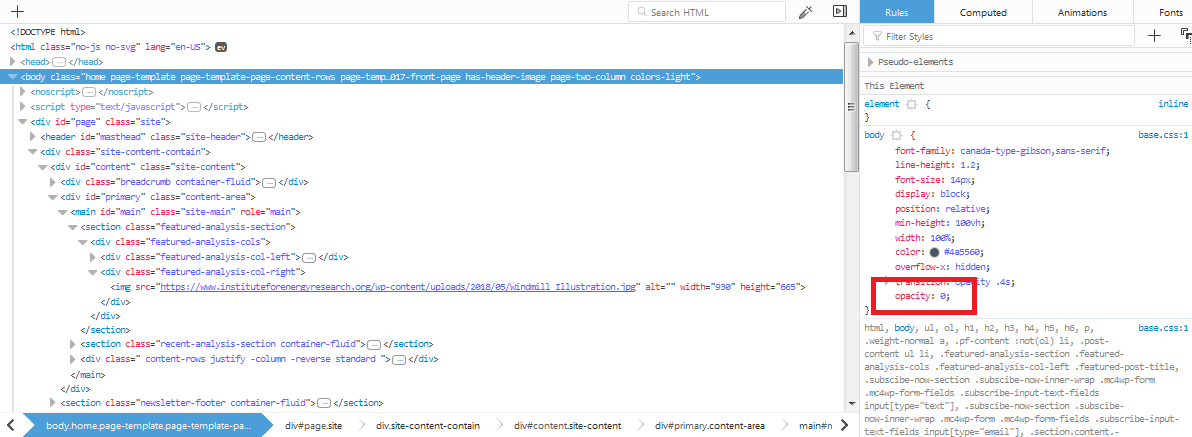This screenshot has height=437, width=1192.
Task: Click the magnifier icon in Search HTML
Action: (642, 12)
